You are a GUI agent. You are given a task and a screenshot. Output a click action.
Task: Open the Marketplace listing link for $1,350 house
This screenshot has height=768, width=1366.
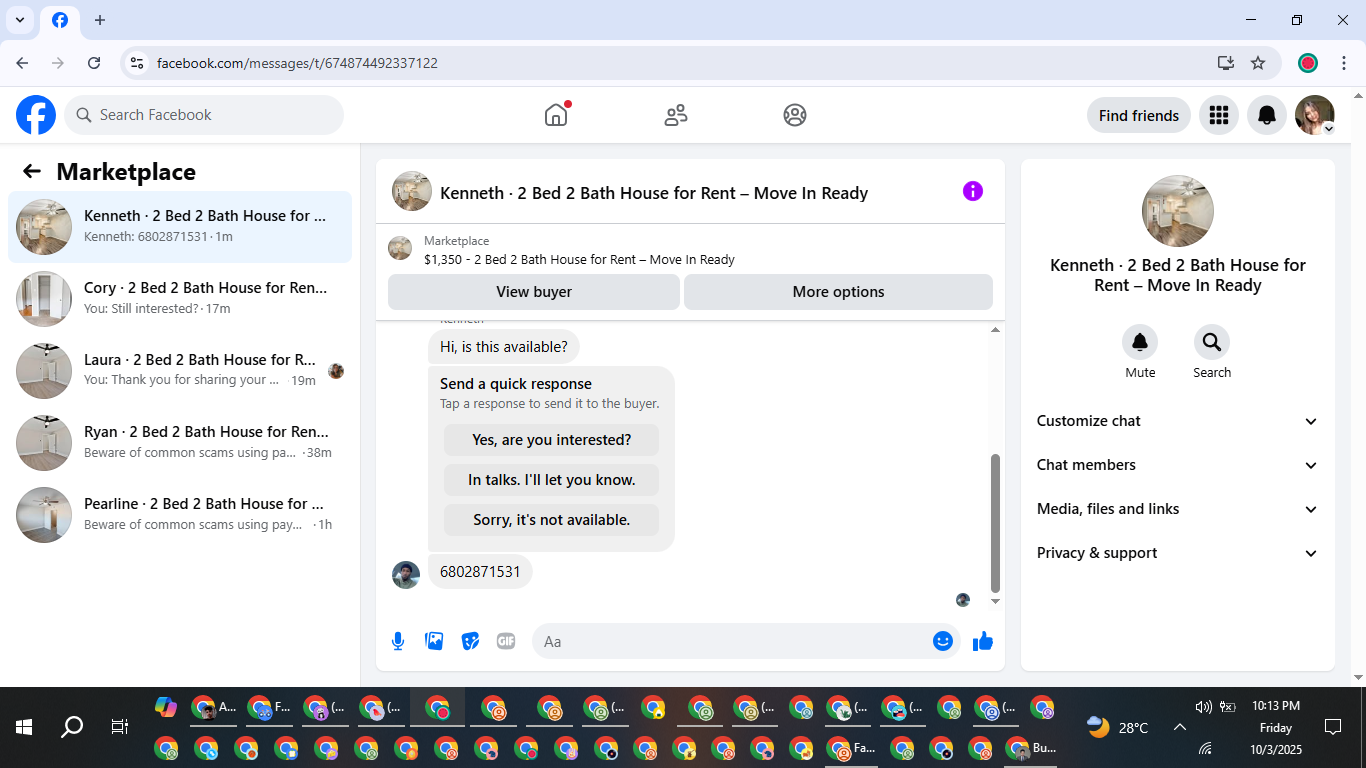(579, 260)
